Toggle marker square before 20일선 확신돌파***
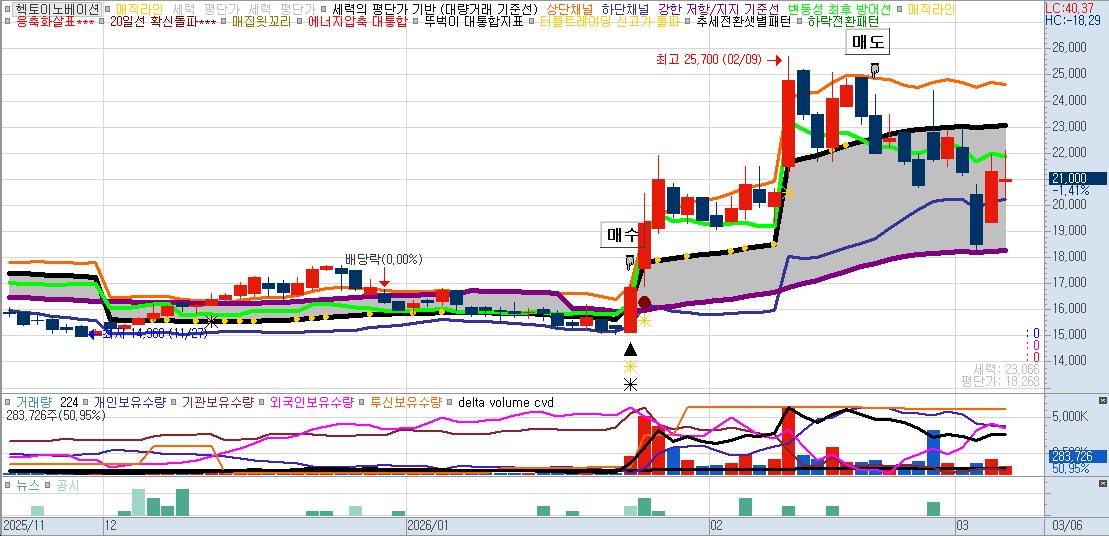1109x536 pixels. 103,21
